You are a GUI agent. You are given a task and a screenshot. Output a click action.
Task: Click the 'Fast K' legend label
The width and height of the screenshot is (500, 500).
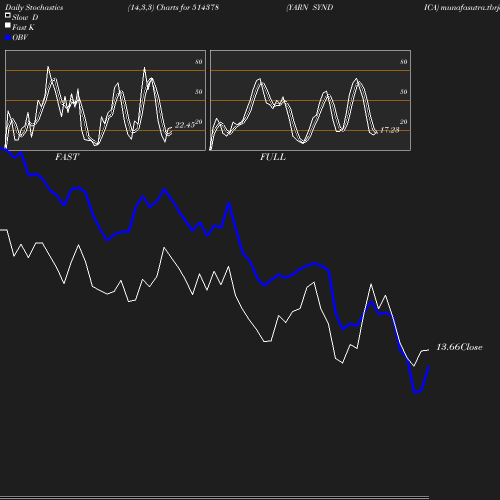tap(23, 27)
